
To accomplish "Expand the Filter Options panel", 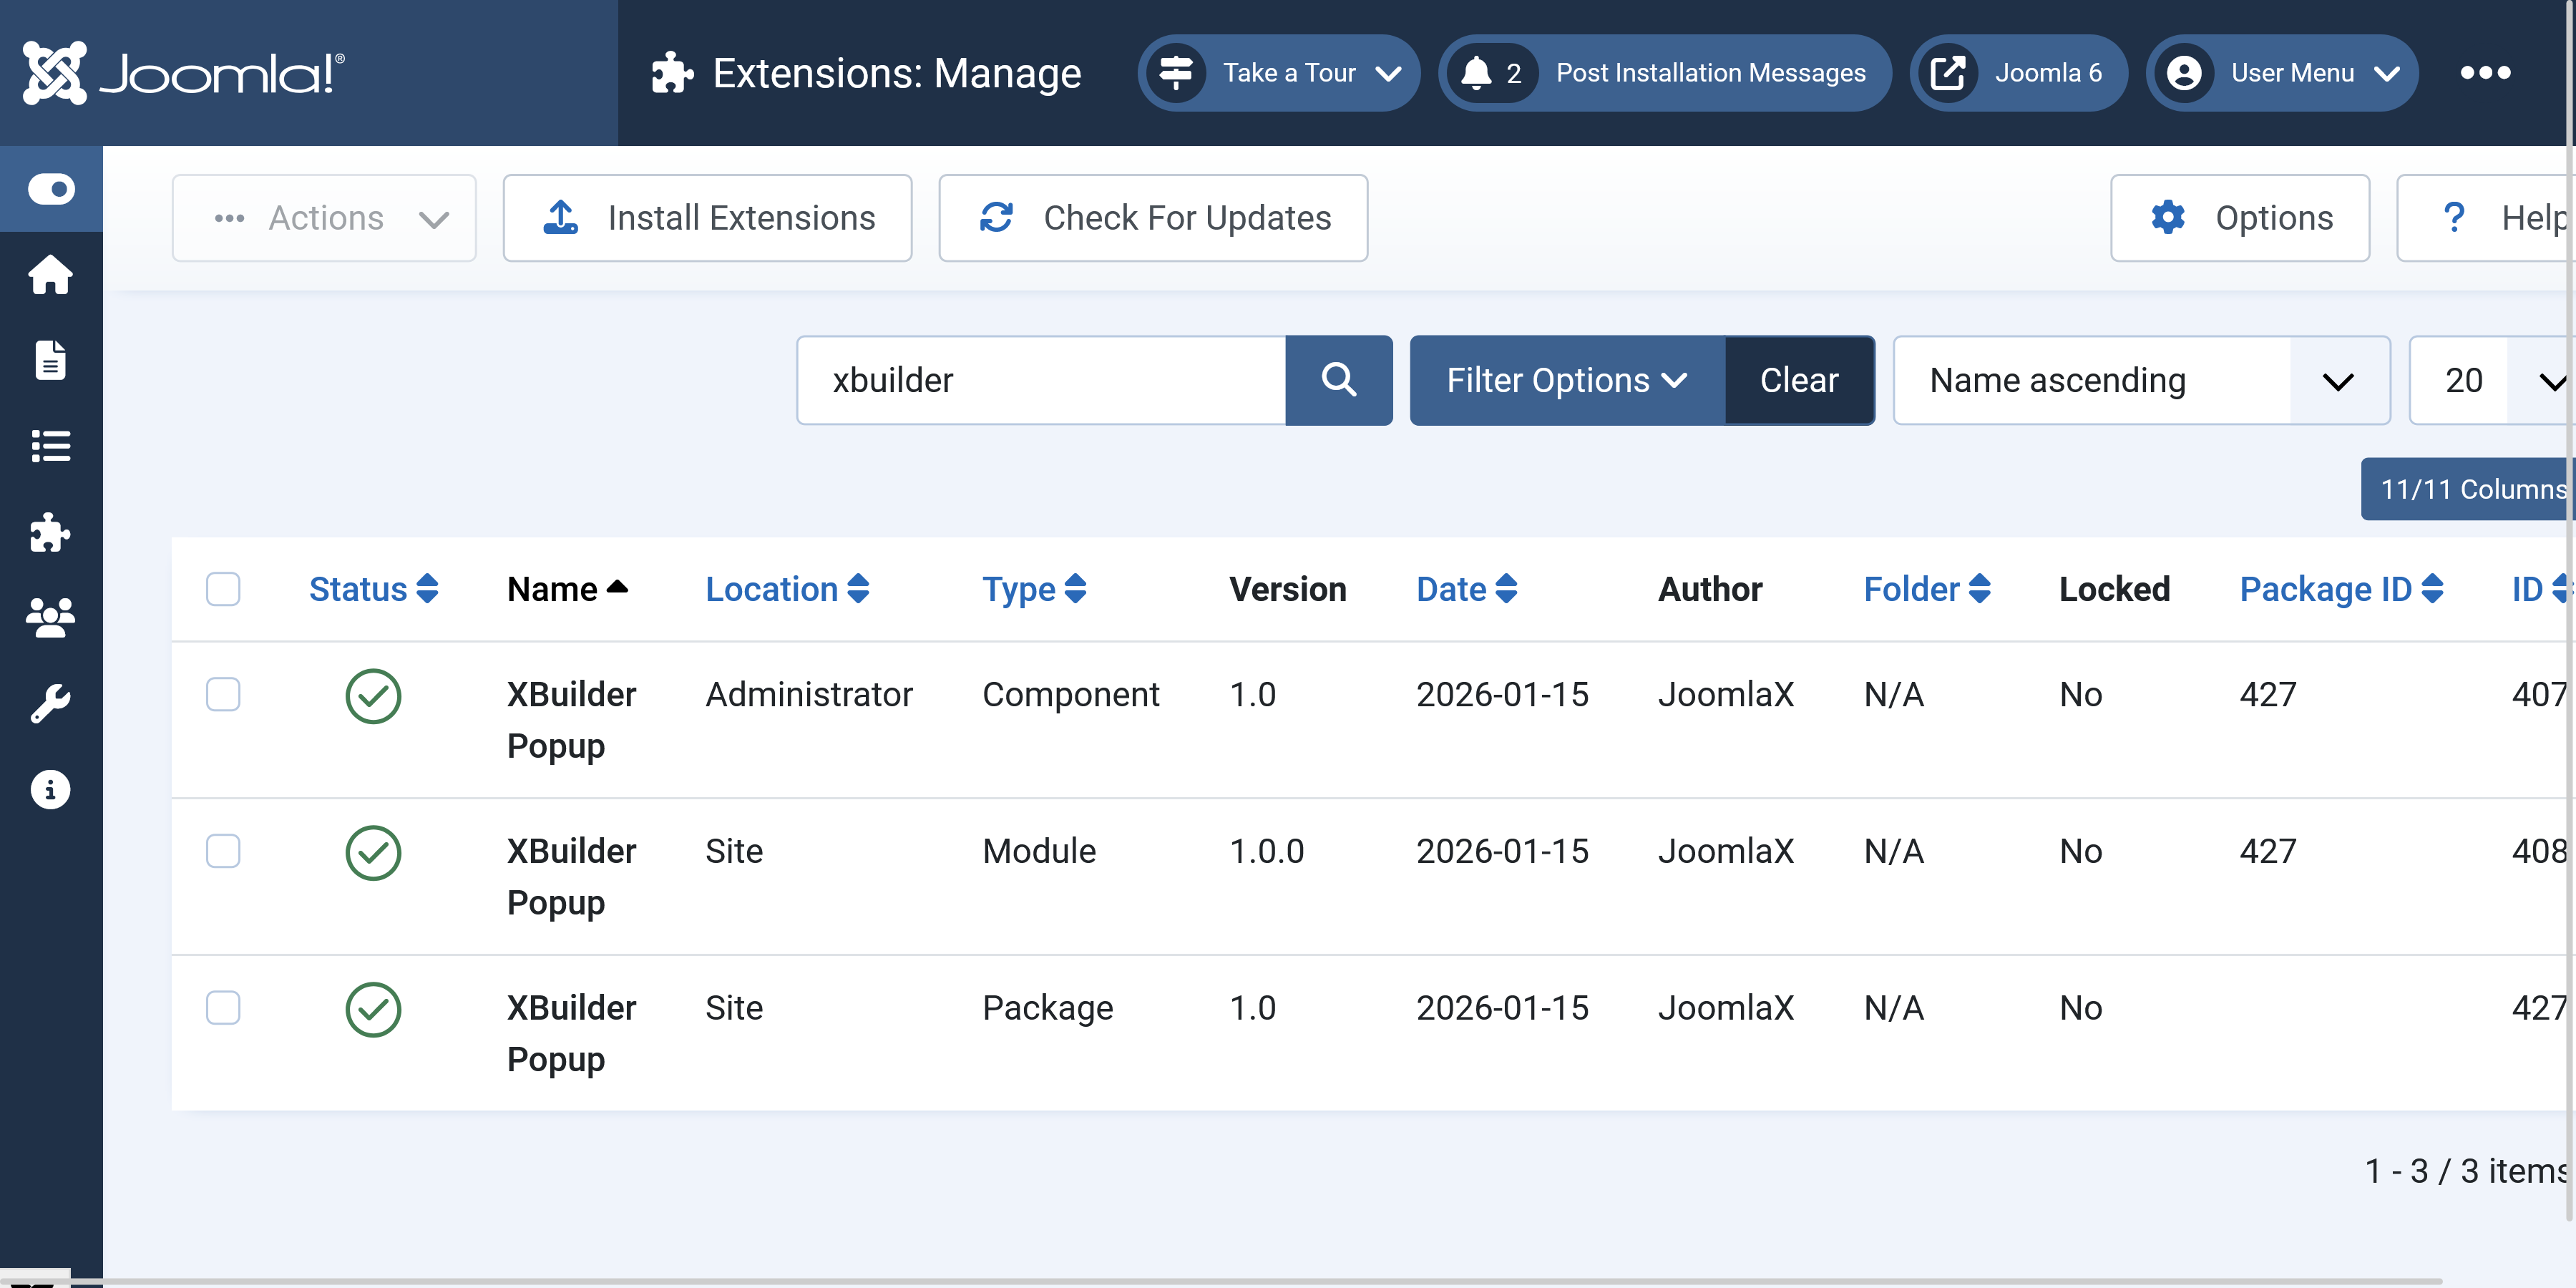I will tap(1566, 380).
